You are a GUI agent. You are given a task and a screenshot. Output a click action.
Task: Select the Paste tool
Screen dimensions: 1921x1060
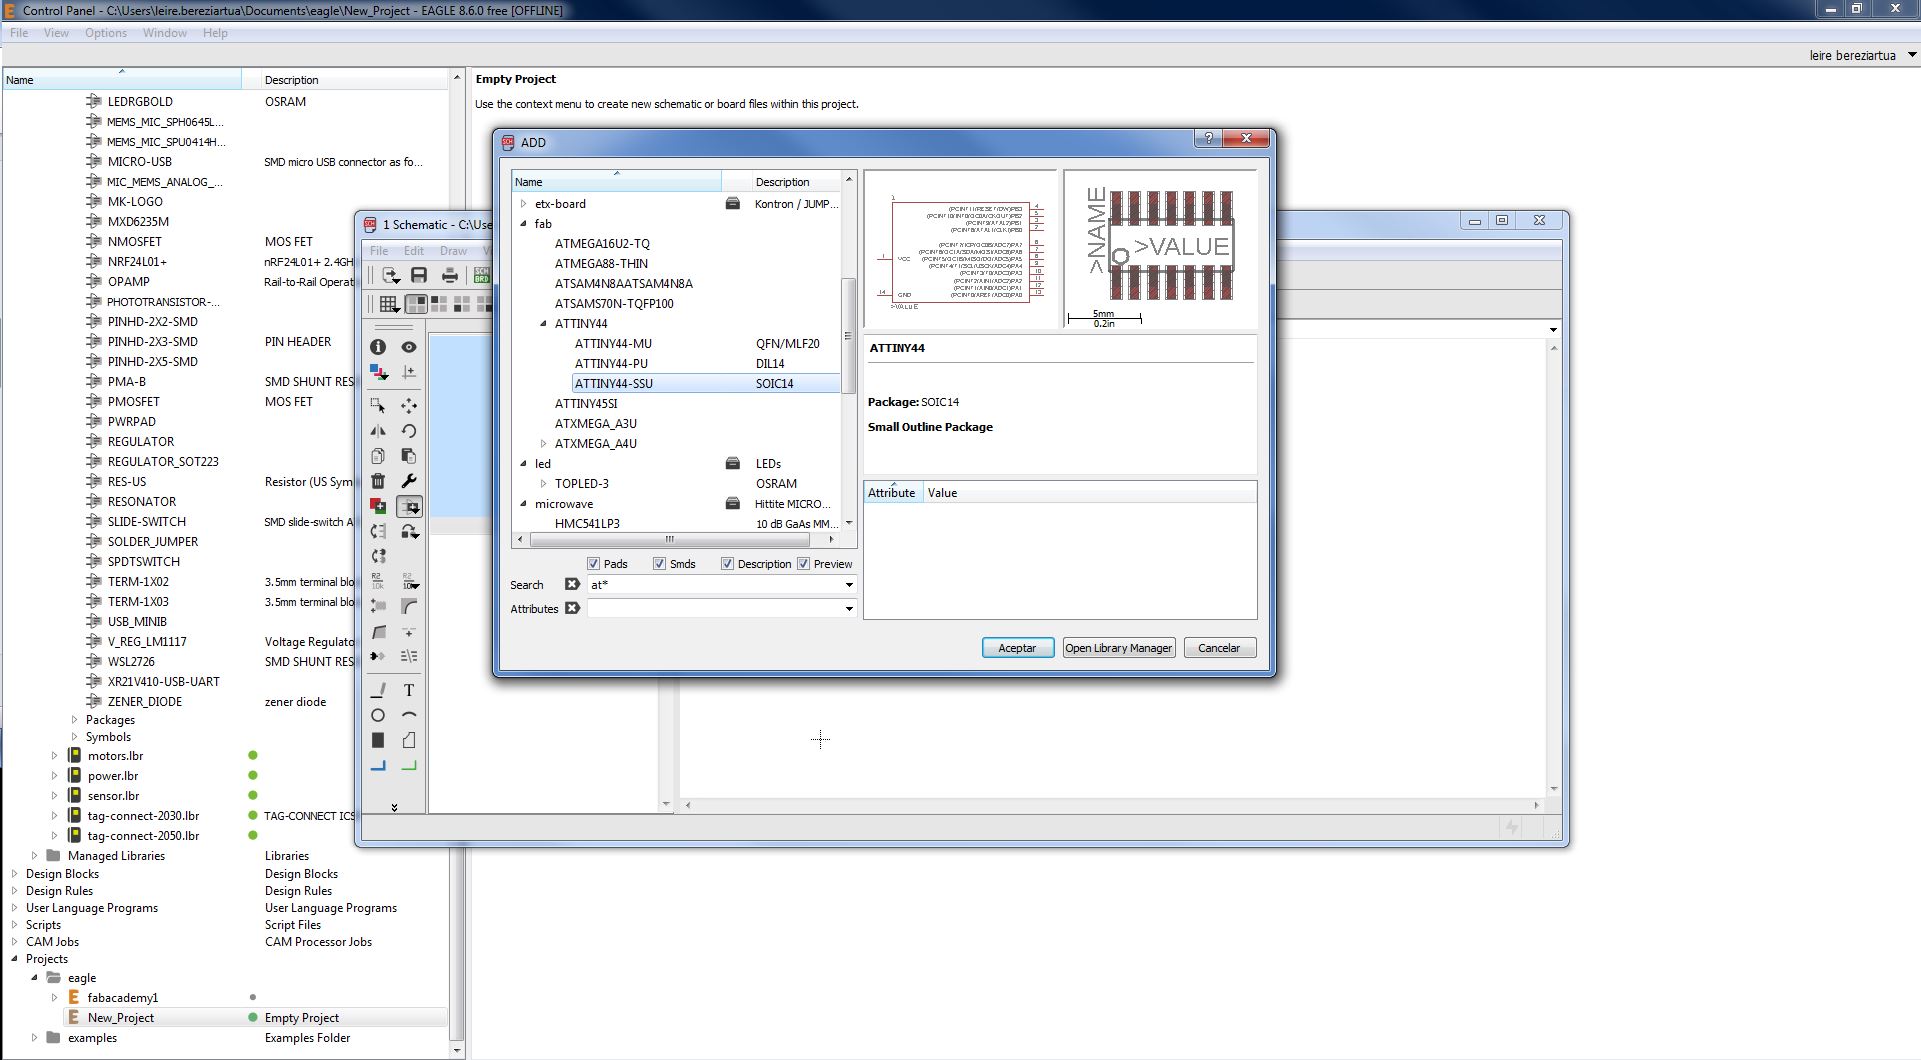pos(409,456)
